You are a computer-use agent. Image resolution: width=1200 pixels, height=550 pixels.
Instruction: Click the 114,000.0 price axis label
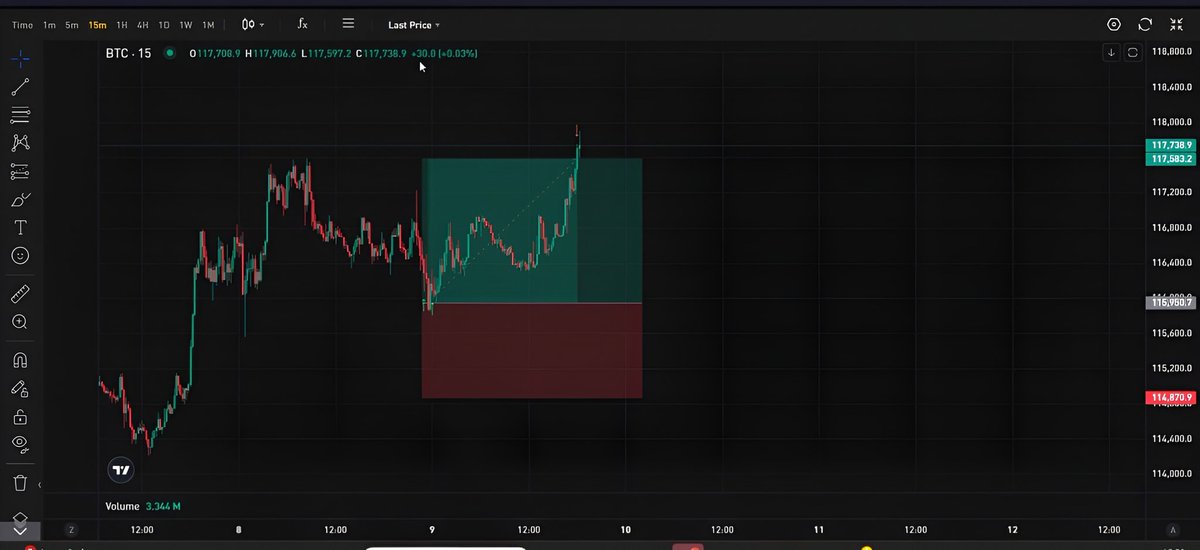pyautogui.click(x=1172, y=474)
